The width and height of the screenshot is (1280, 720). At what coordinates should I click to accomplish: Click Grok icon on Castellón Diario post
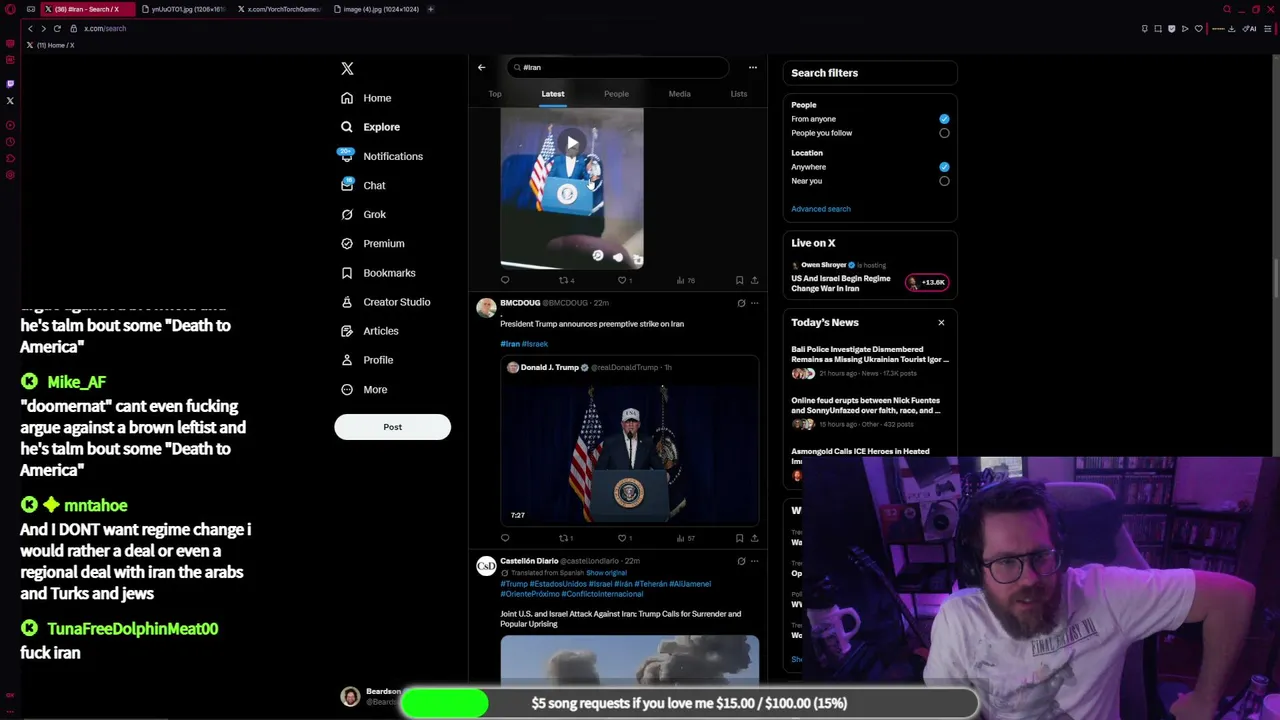click(x=741, y=561)
